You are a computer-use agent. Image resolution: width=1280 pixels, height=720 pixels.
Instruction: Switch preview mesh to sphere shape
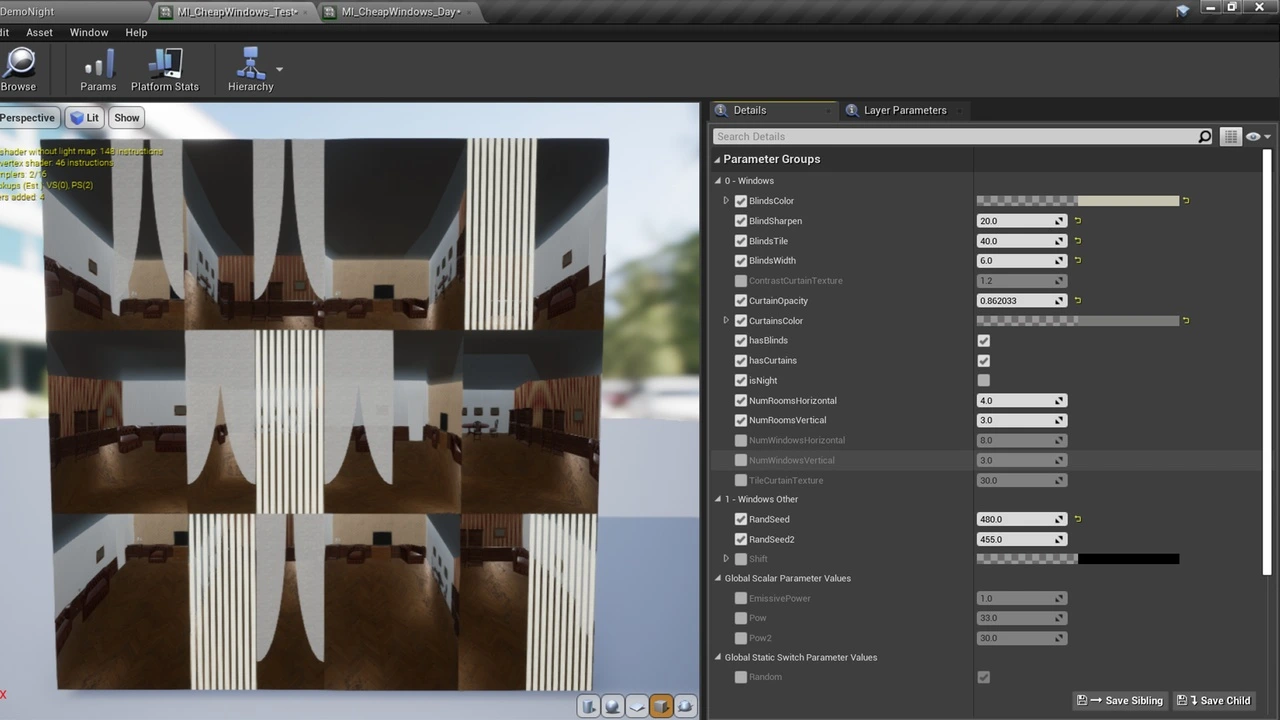613,707
